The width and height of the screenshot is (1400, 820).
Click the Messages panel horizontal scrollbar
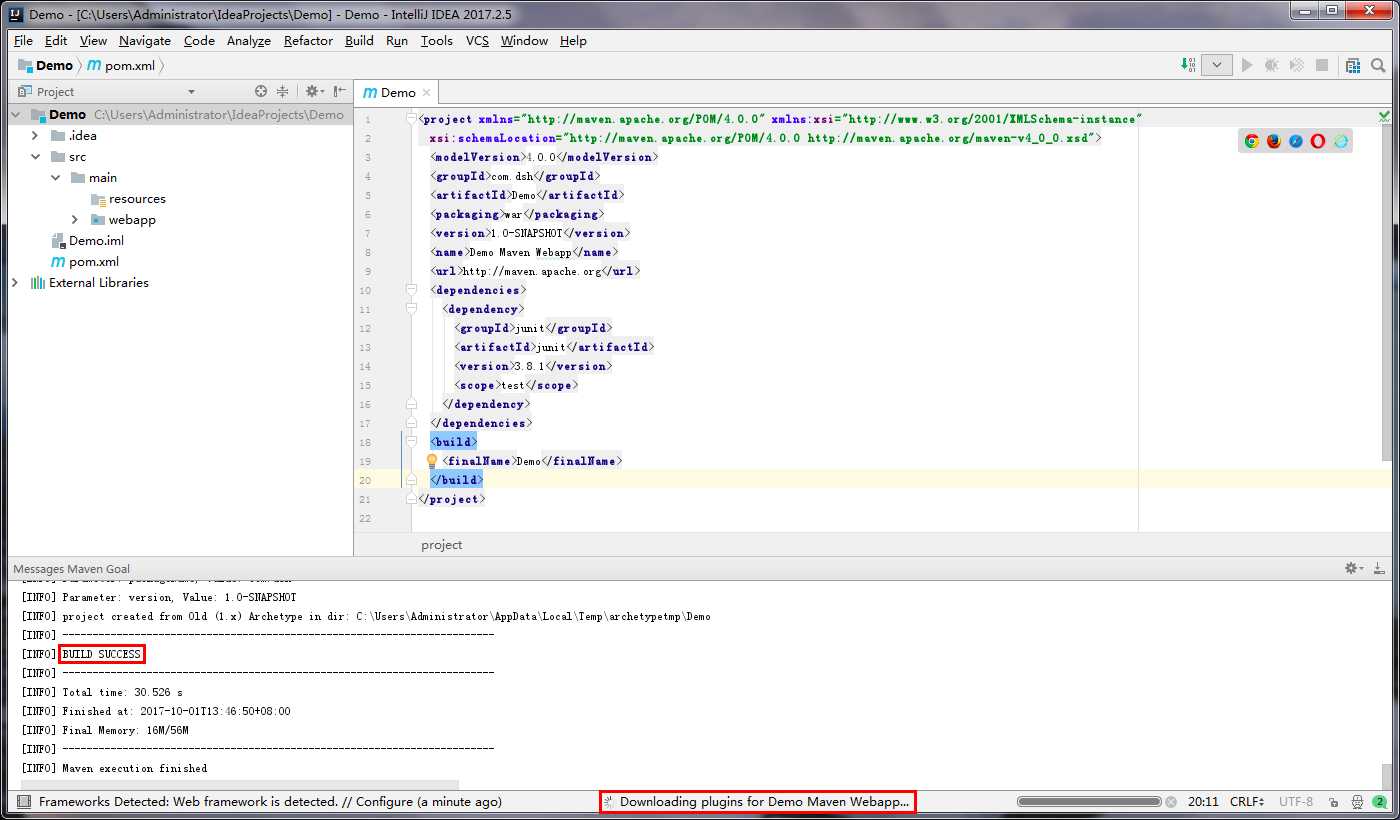240,785
